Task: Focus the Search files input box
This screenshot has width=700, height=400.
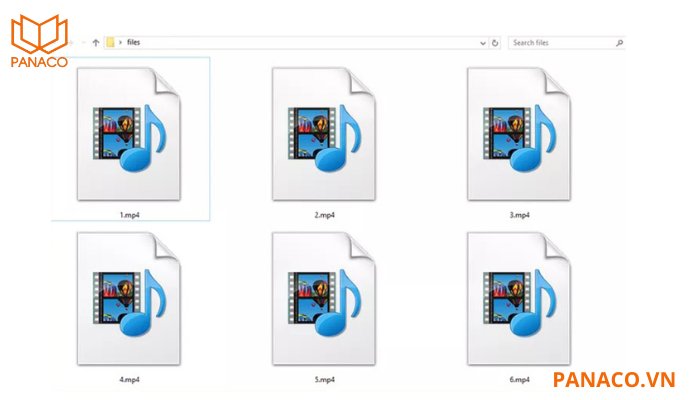Action: click(x=567, y=43)
